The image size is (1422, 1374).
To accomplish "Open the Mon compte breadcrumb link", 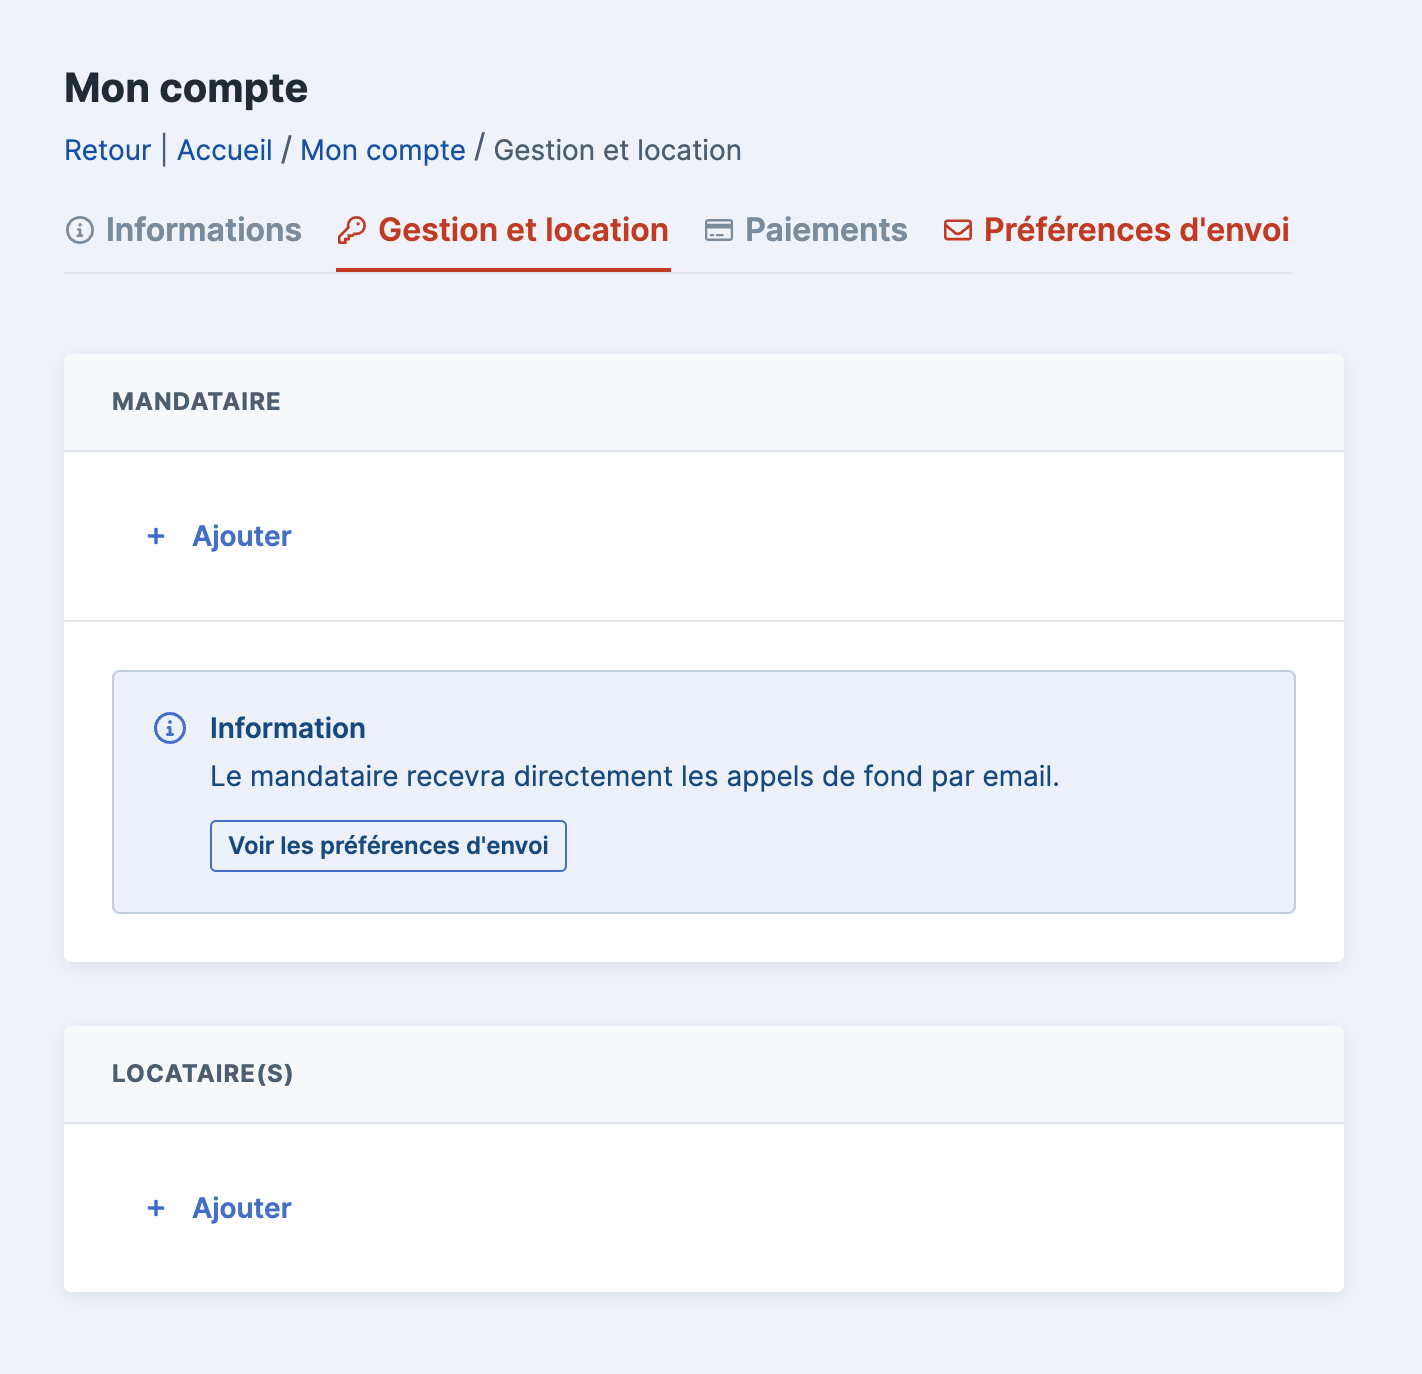I will pos(383,151).
